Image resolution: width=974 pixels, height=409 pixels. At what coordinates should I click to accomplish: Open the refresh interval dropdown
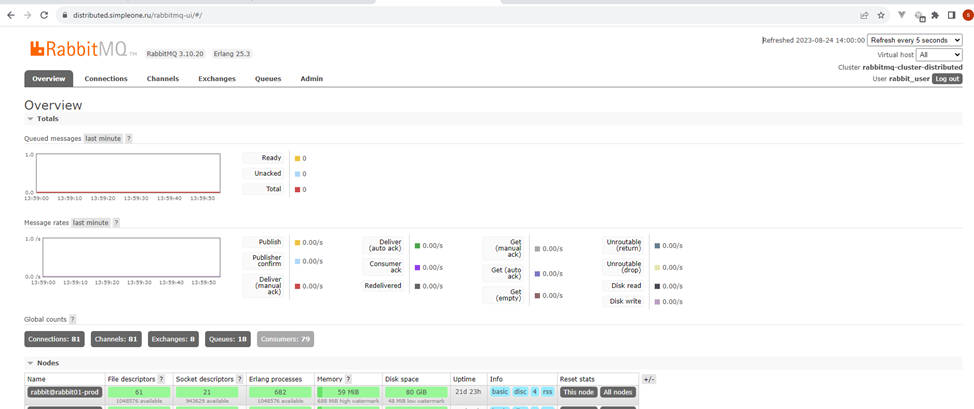[x=914, y=41]
